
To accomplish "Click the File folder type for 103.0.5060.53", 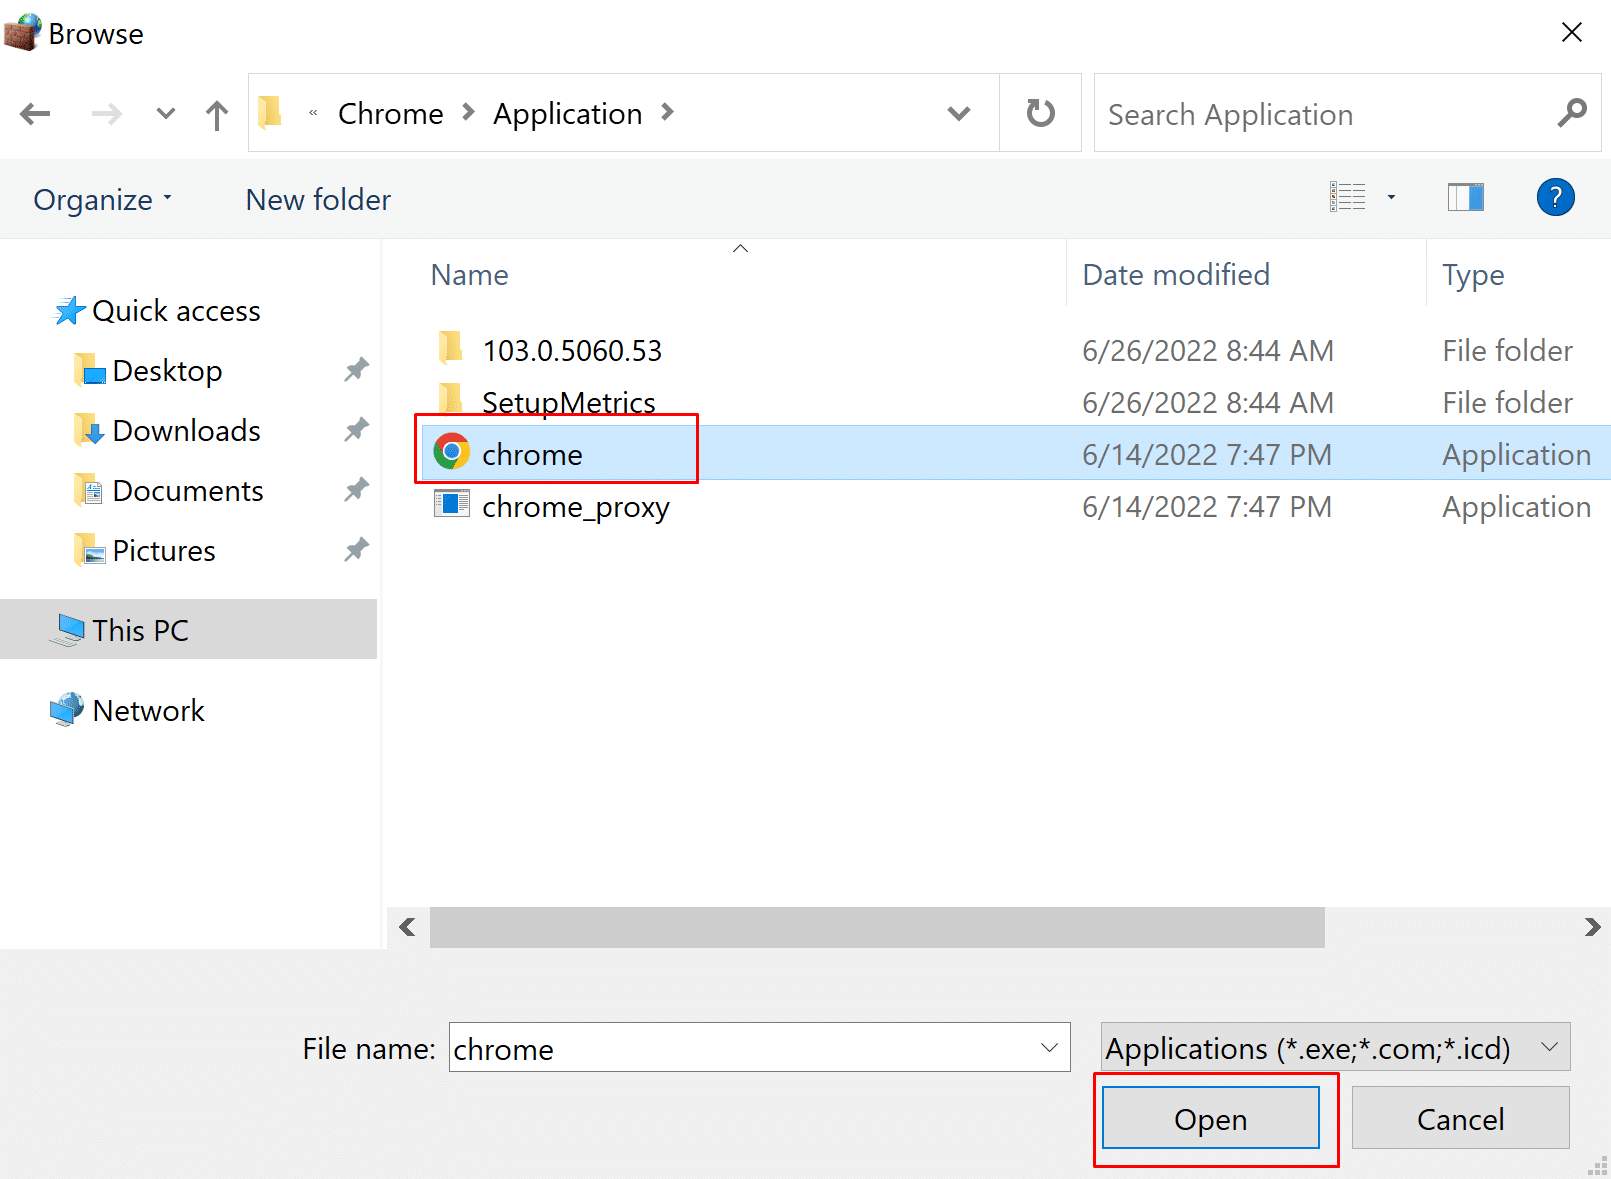I will pos(1507,351).
